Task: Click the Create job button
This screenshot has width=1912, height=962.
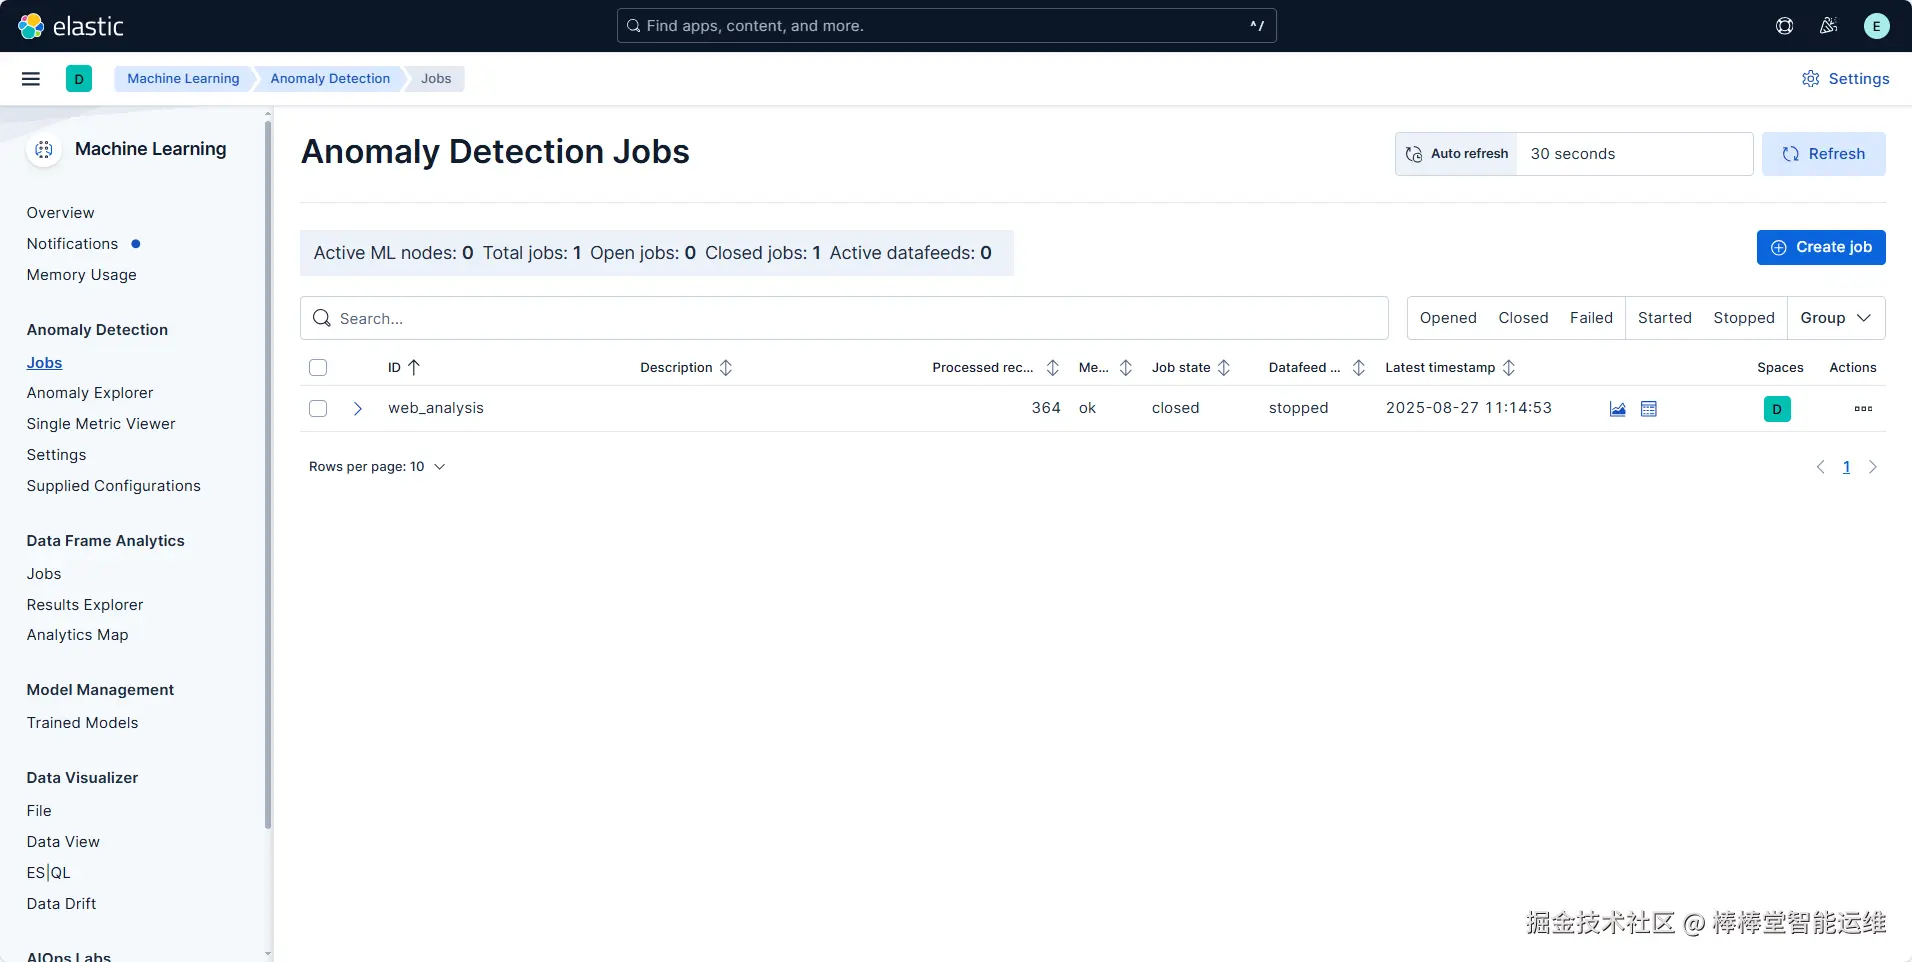Action: (x=1821, y=248)
